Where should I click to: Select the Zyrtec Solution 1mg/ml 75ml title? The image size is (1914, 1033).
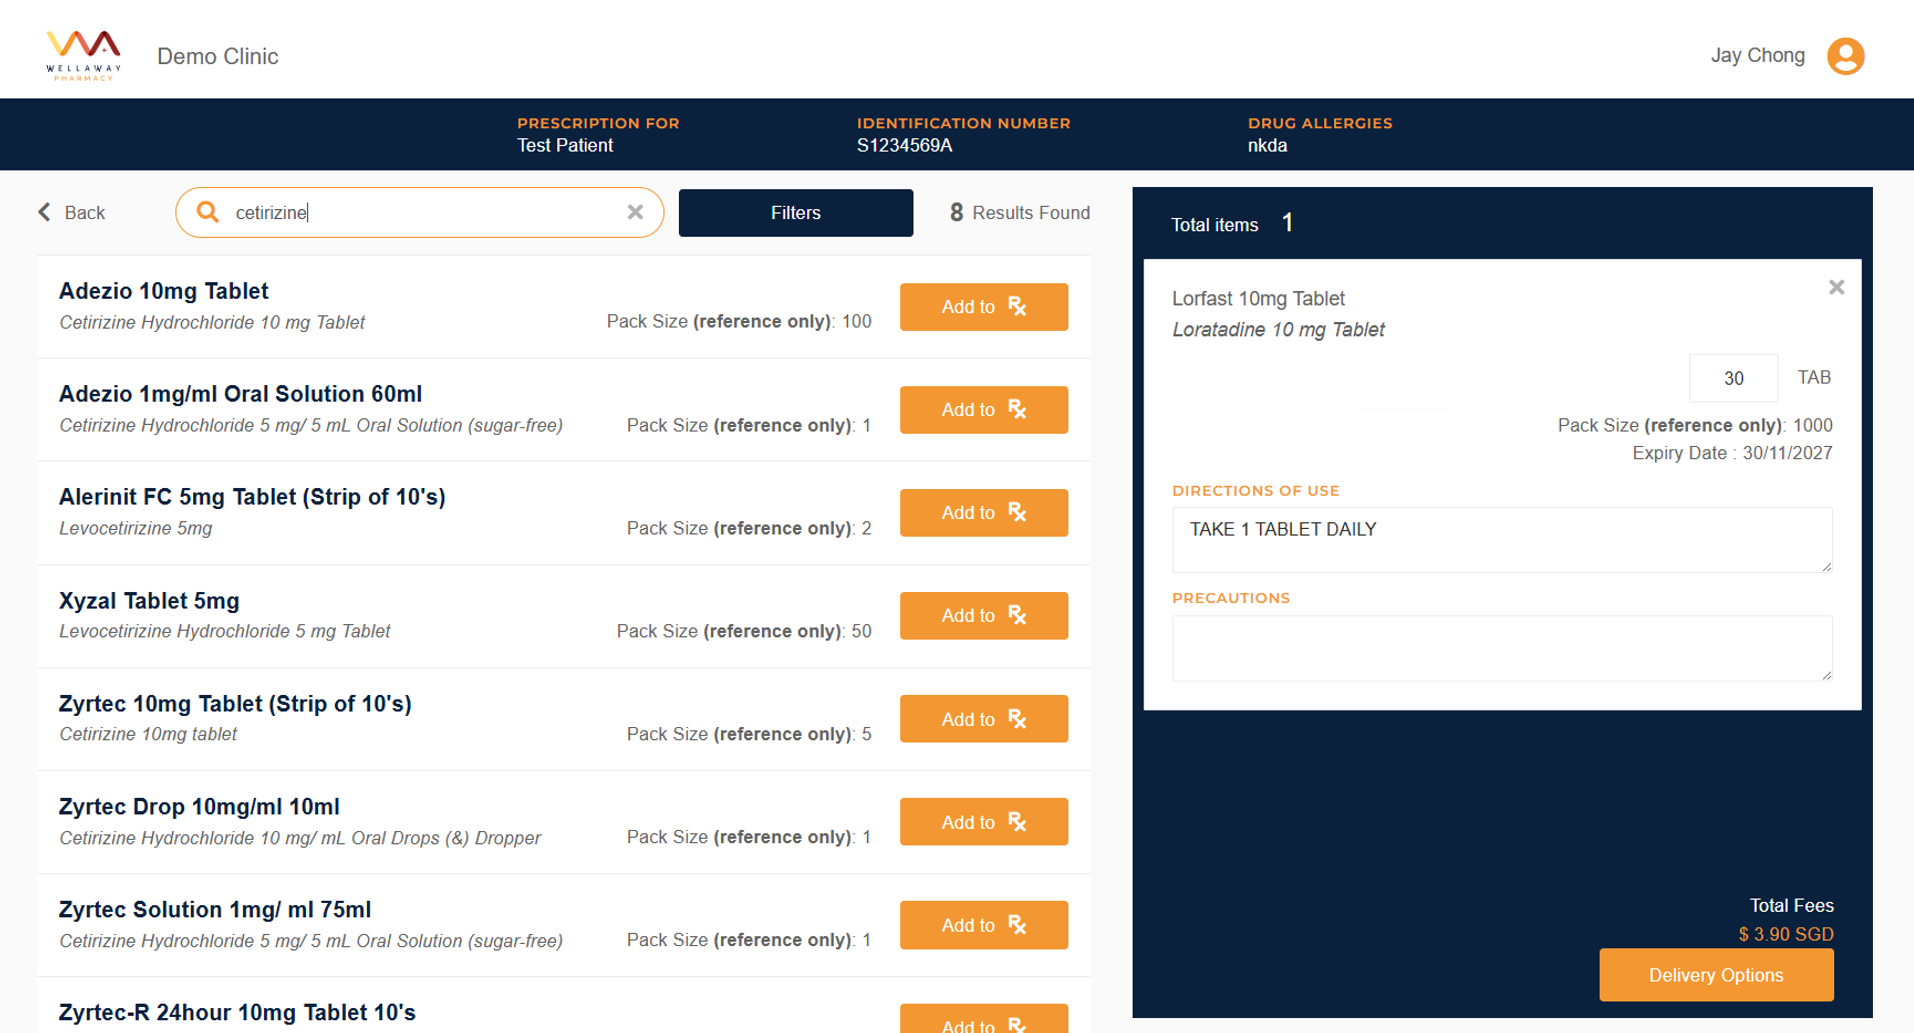pos(215,910)
